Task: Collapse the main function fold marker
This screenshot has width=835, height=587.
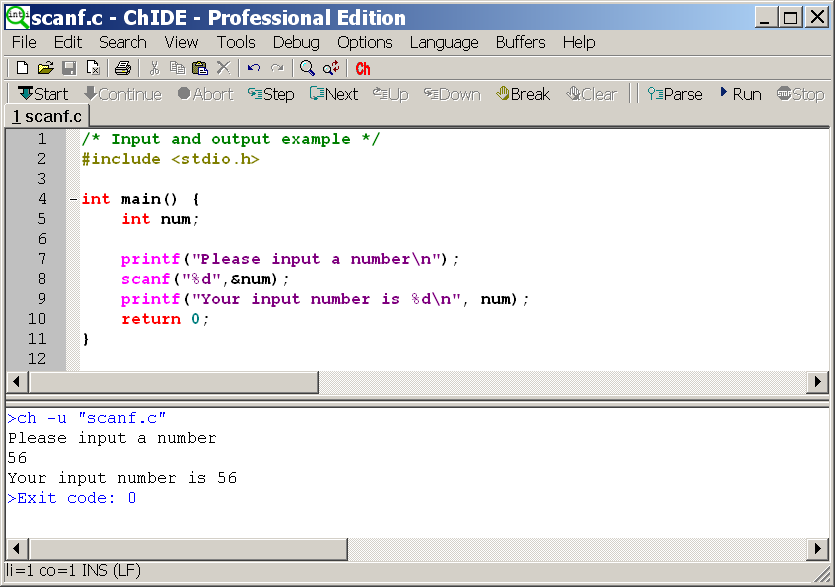Action: click(73, 200)
